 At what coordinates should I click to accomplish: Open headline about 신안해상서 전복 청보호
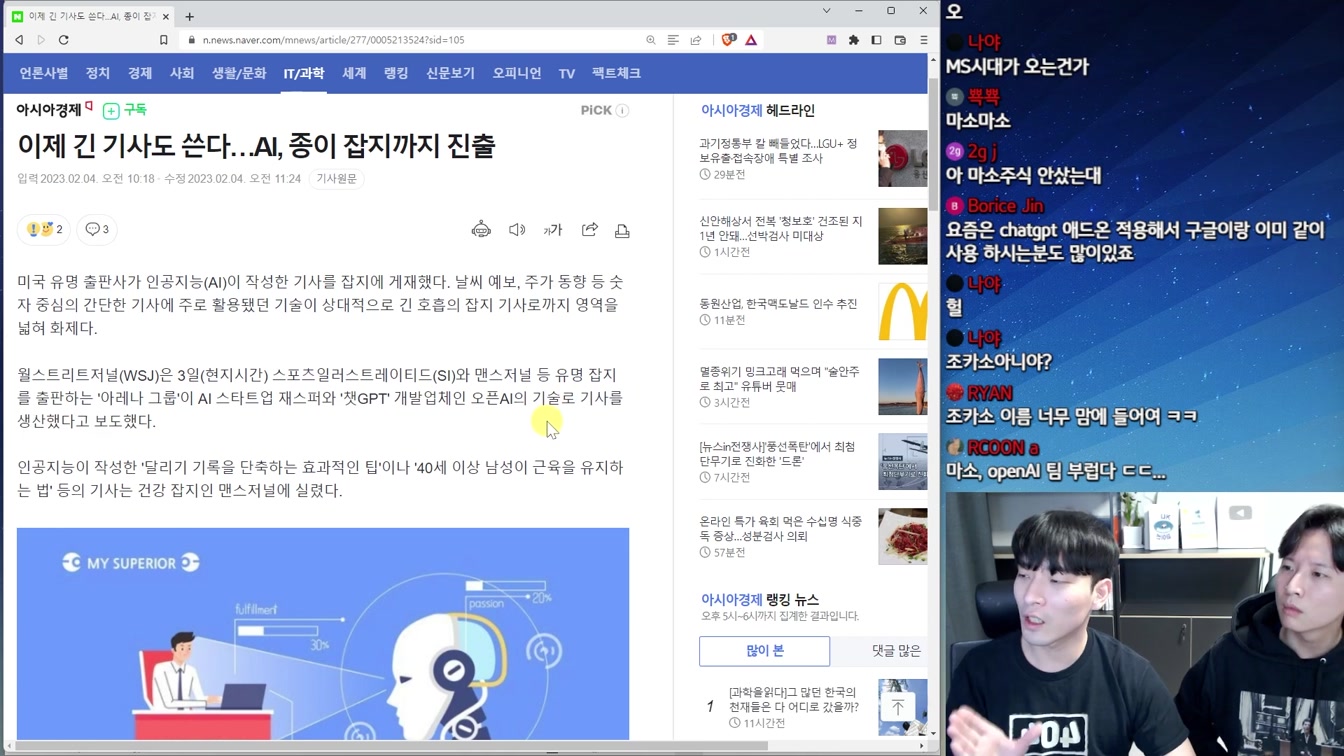pyautogui.click(x=780, y=228)
